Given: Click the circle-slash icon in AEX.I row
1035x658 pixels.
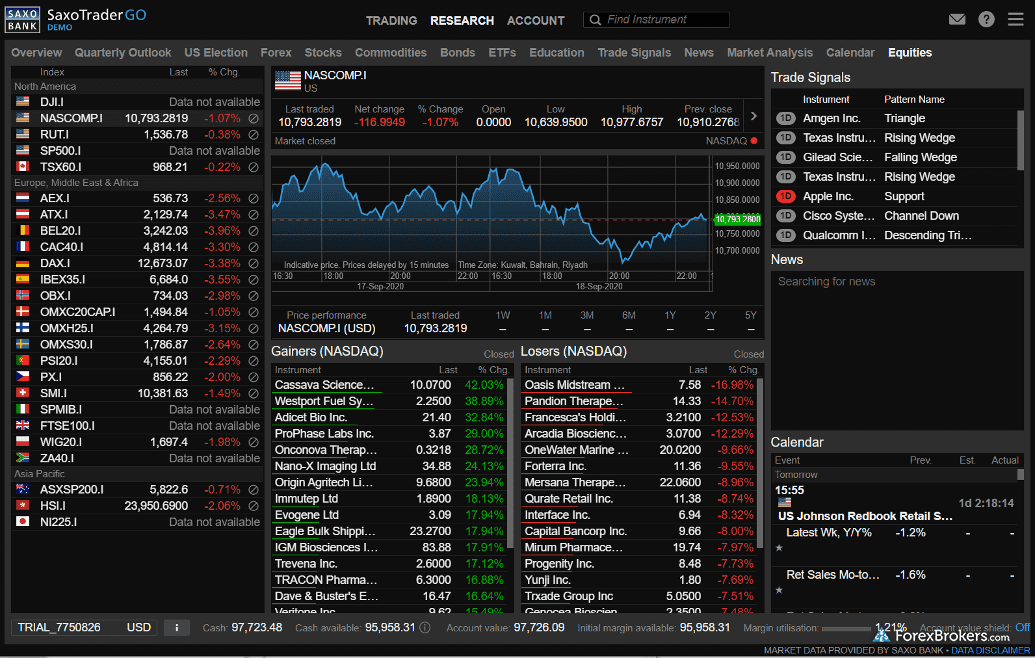Looking at the screenshot, I should pos(253,198).
